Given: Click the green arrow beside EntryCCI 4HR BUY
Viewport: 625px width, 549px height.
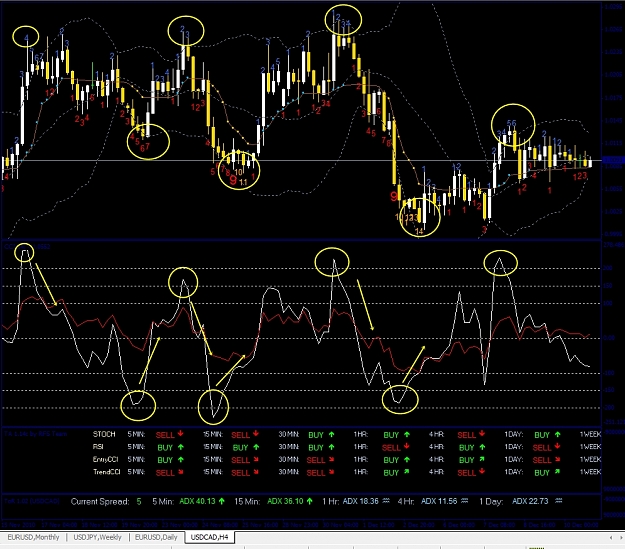Looking at the screenshot, I should (482, 459).
